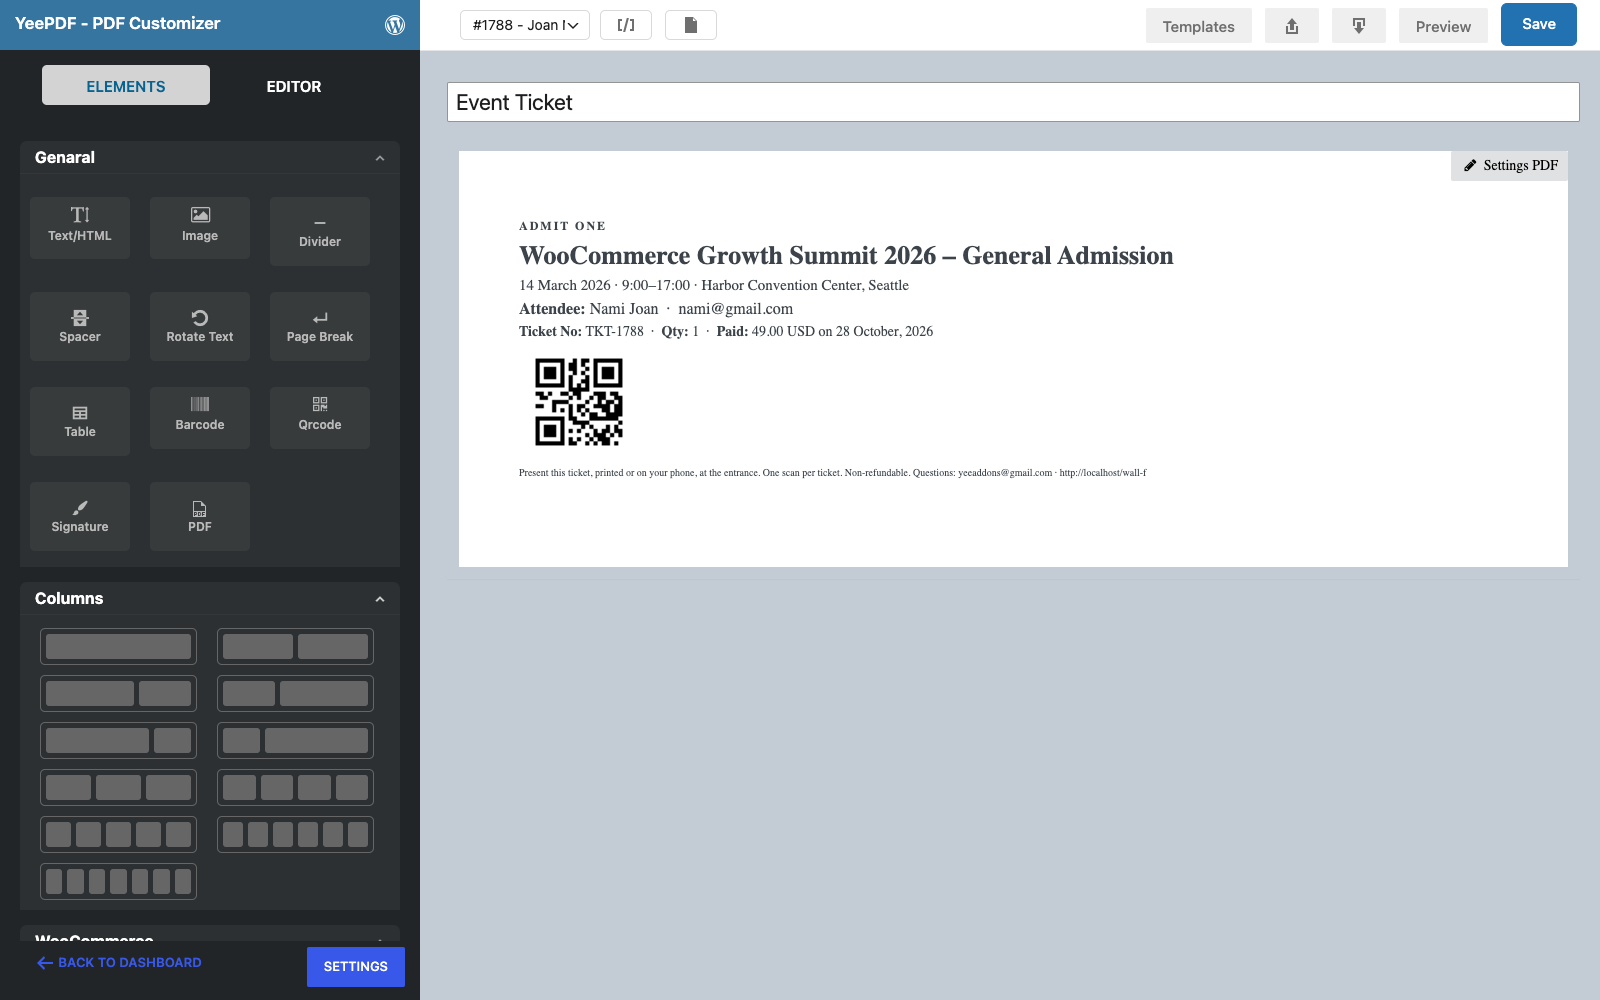Insert a Divider element

point(320,231)
